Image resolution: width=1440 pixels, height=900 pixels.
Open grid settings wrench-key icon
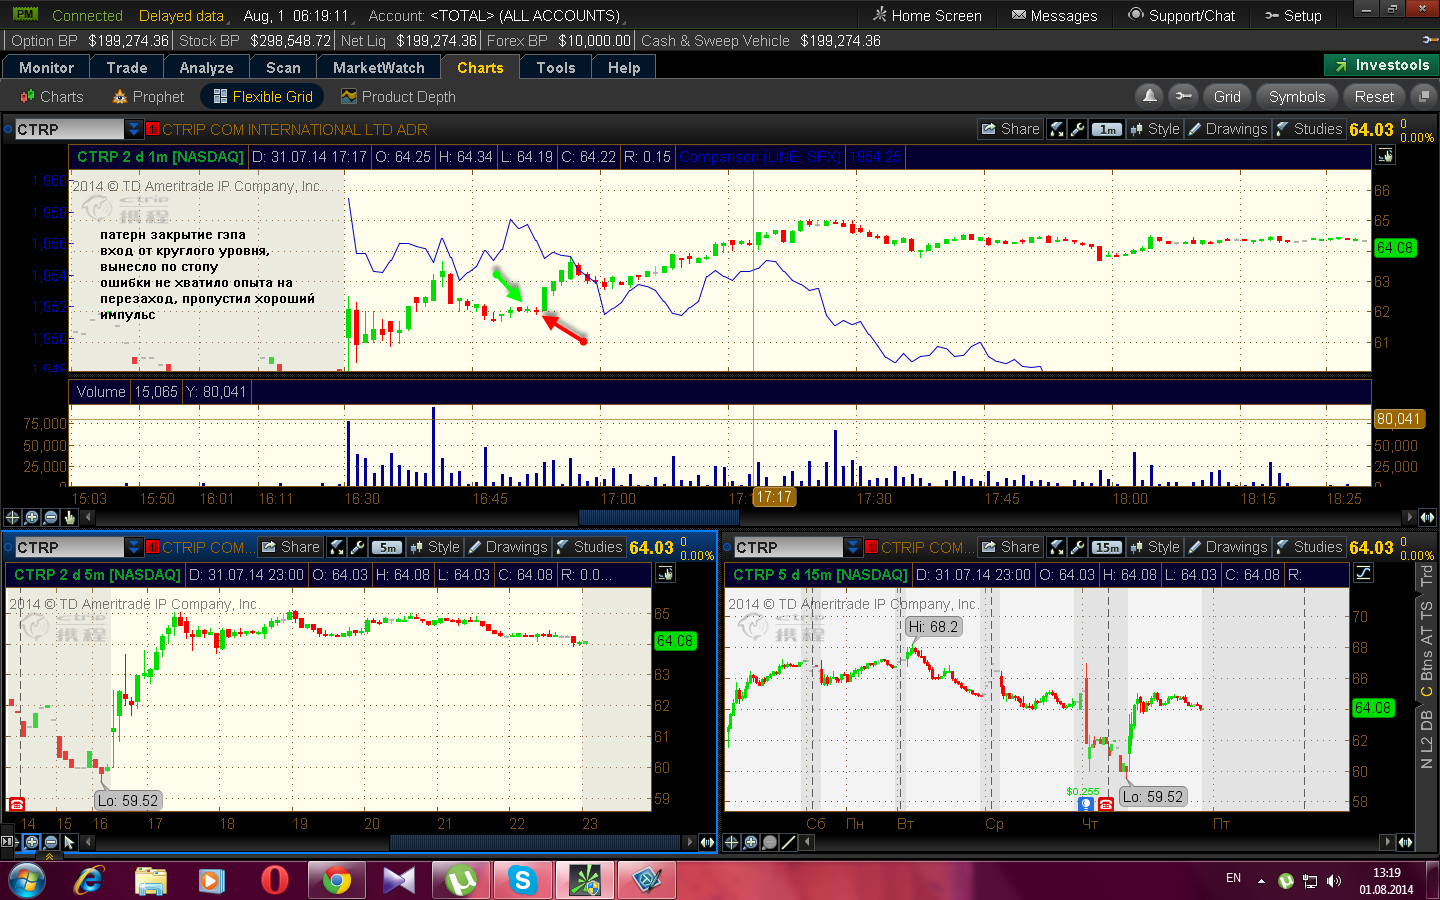tap(1183, 96)
